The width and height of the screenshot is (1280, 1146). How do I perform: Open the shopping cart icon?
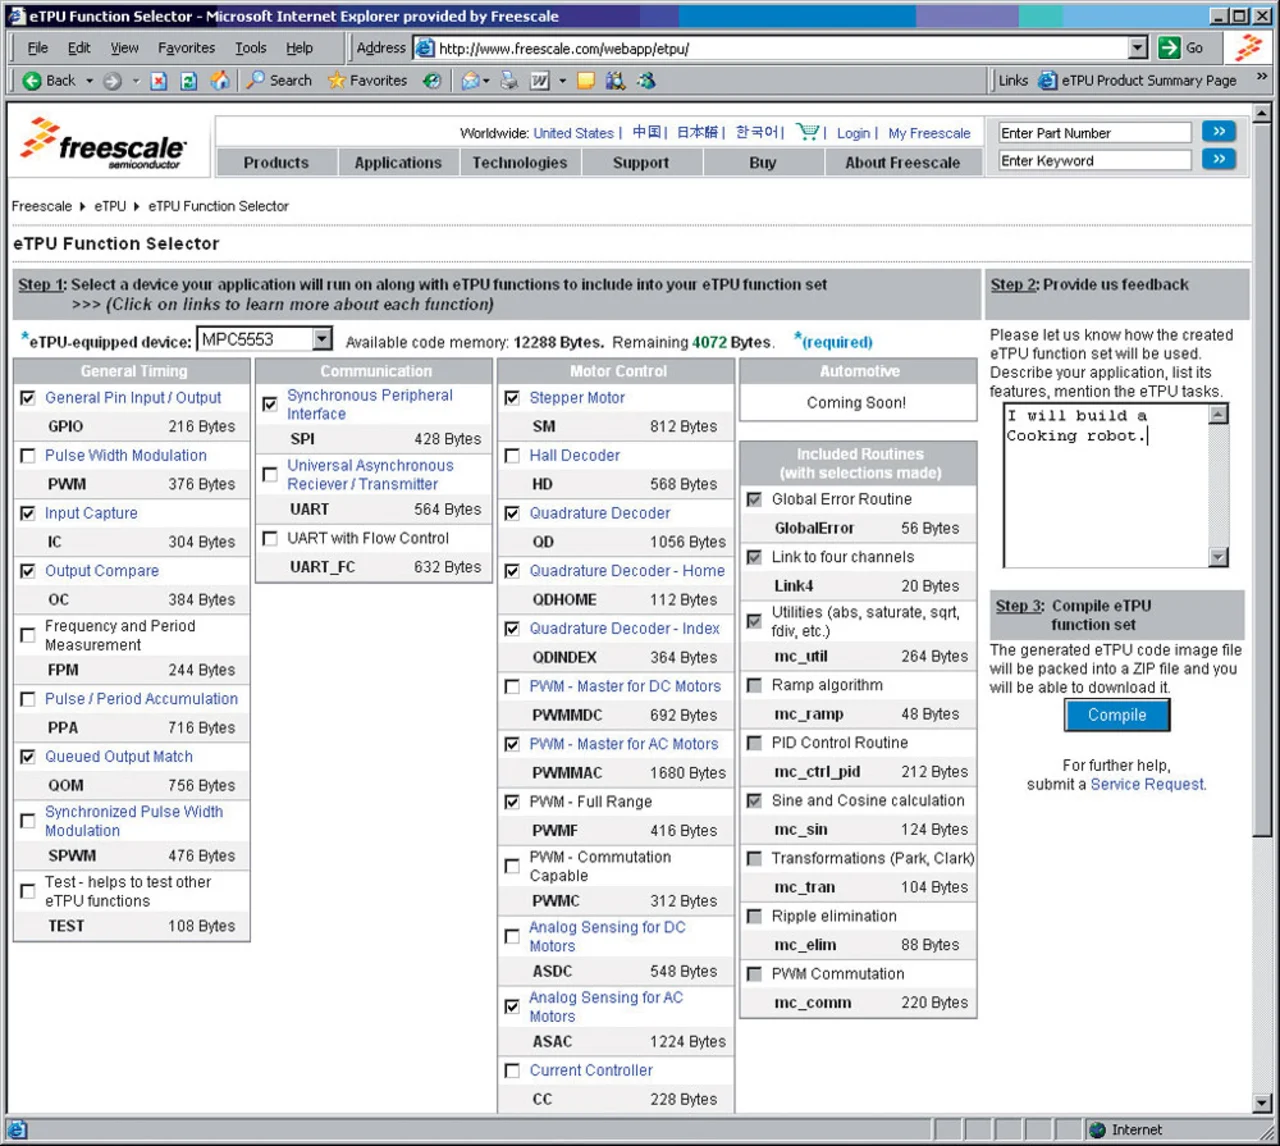tap(807, 132)
